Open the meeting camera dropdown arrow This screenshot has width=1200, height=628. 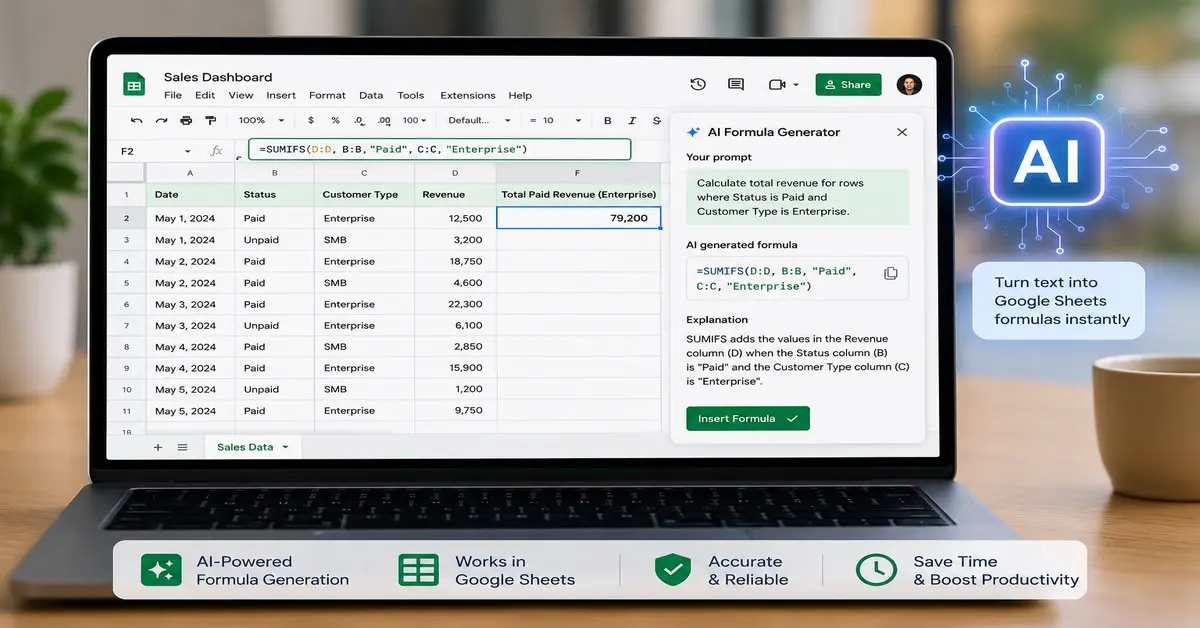(796, 85)
